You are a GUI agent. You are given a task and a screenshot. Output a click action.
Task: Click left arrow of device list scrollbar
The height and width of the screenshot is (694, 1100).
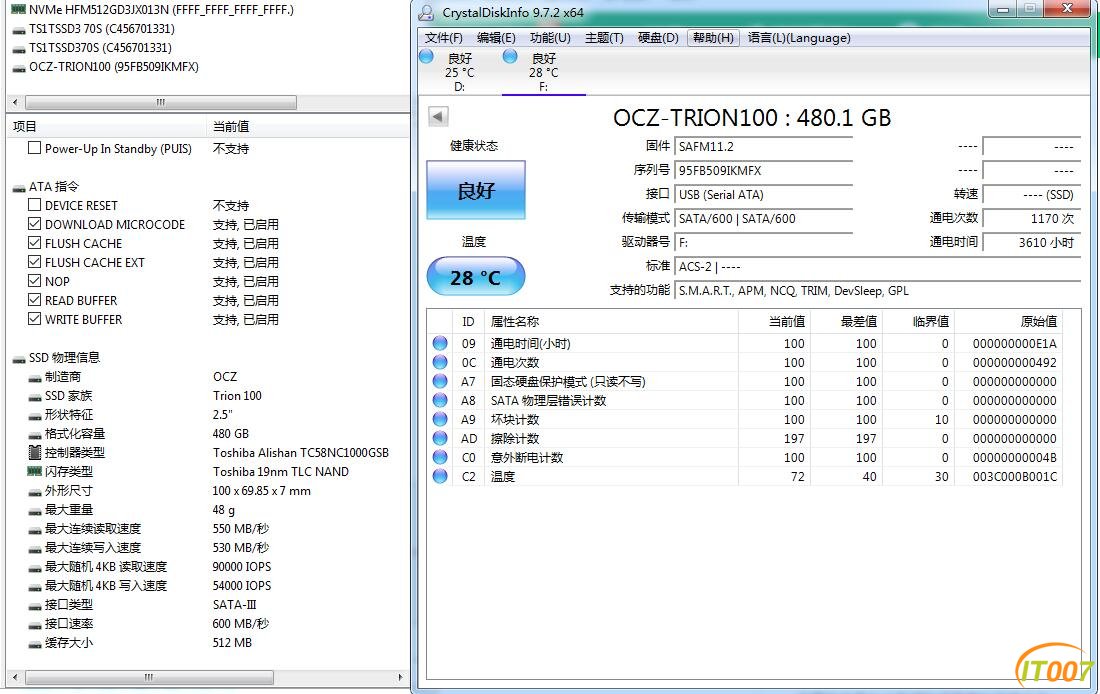point(15,102)
